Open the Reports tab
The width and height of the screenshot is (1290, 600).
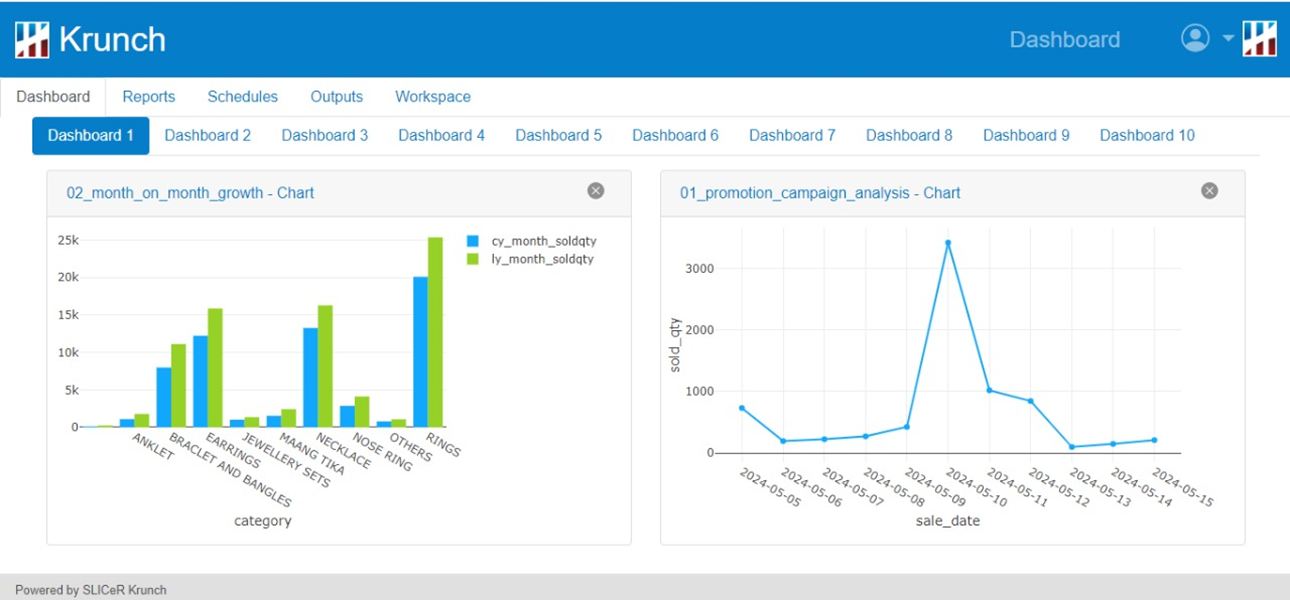tap(149, 97)
